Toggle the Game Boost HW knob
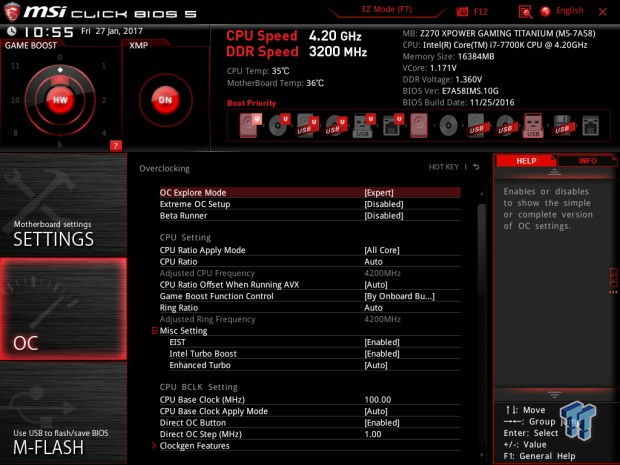 (x=60, y=100)
